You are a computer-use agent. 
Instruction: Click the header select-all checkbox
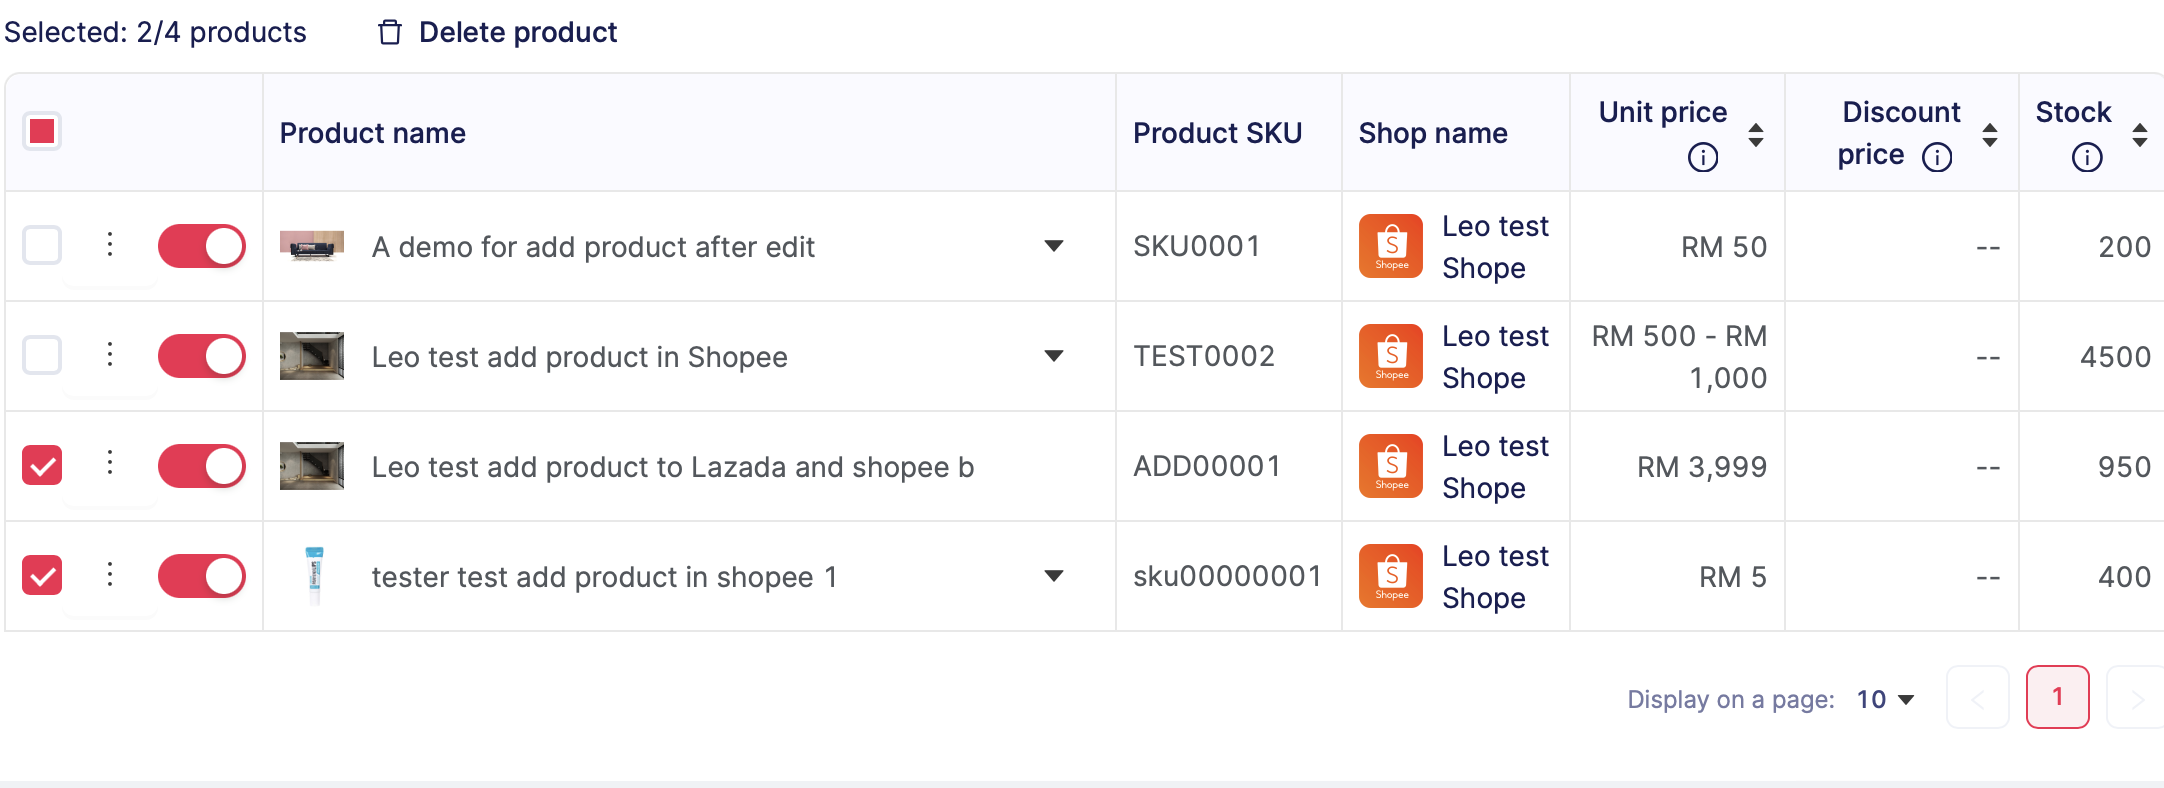(42, 131)
